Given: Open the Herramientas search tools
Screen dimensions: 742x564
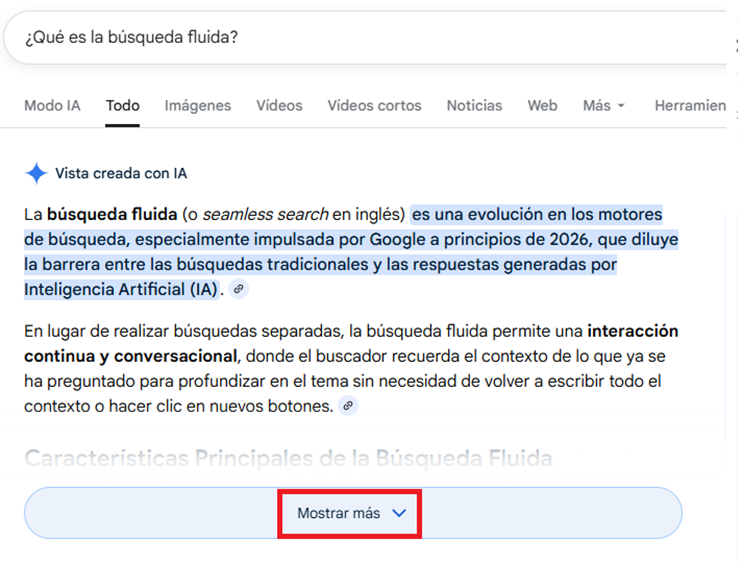Looking at the screenshot, I should tap(690, 106).
